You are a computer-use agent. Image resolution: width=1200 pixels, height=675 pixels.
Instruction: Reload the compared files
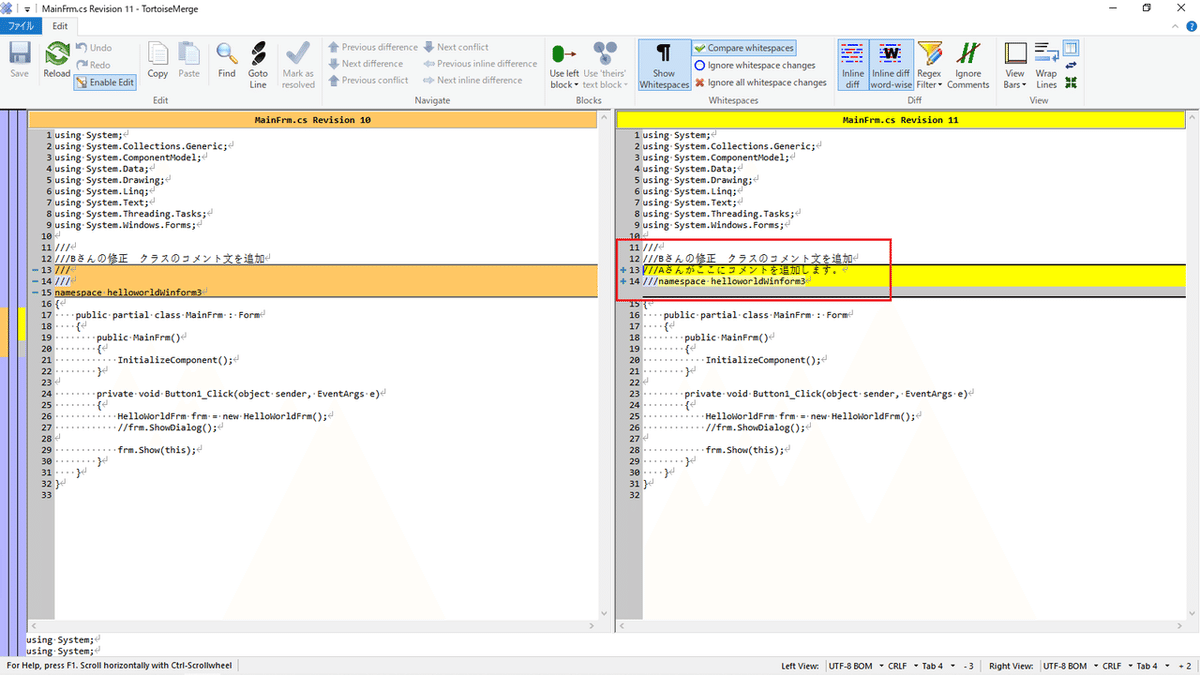pyautogui.click(x=57, y=61)
